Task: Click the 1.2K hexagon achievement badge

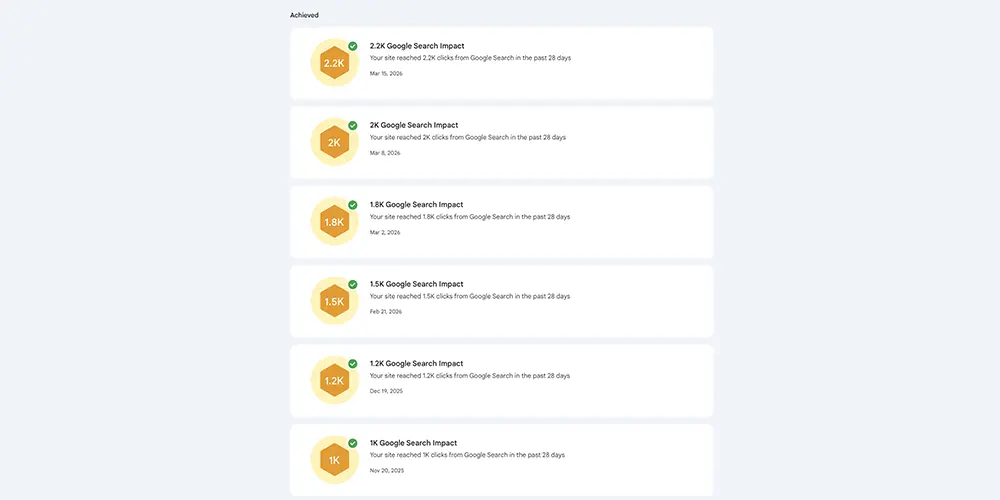Action: tap(334, 381)
